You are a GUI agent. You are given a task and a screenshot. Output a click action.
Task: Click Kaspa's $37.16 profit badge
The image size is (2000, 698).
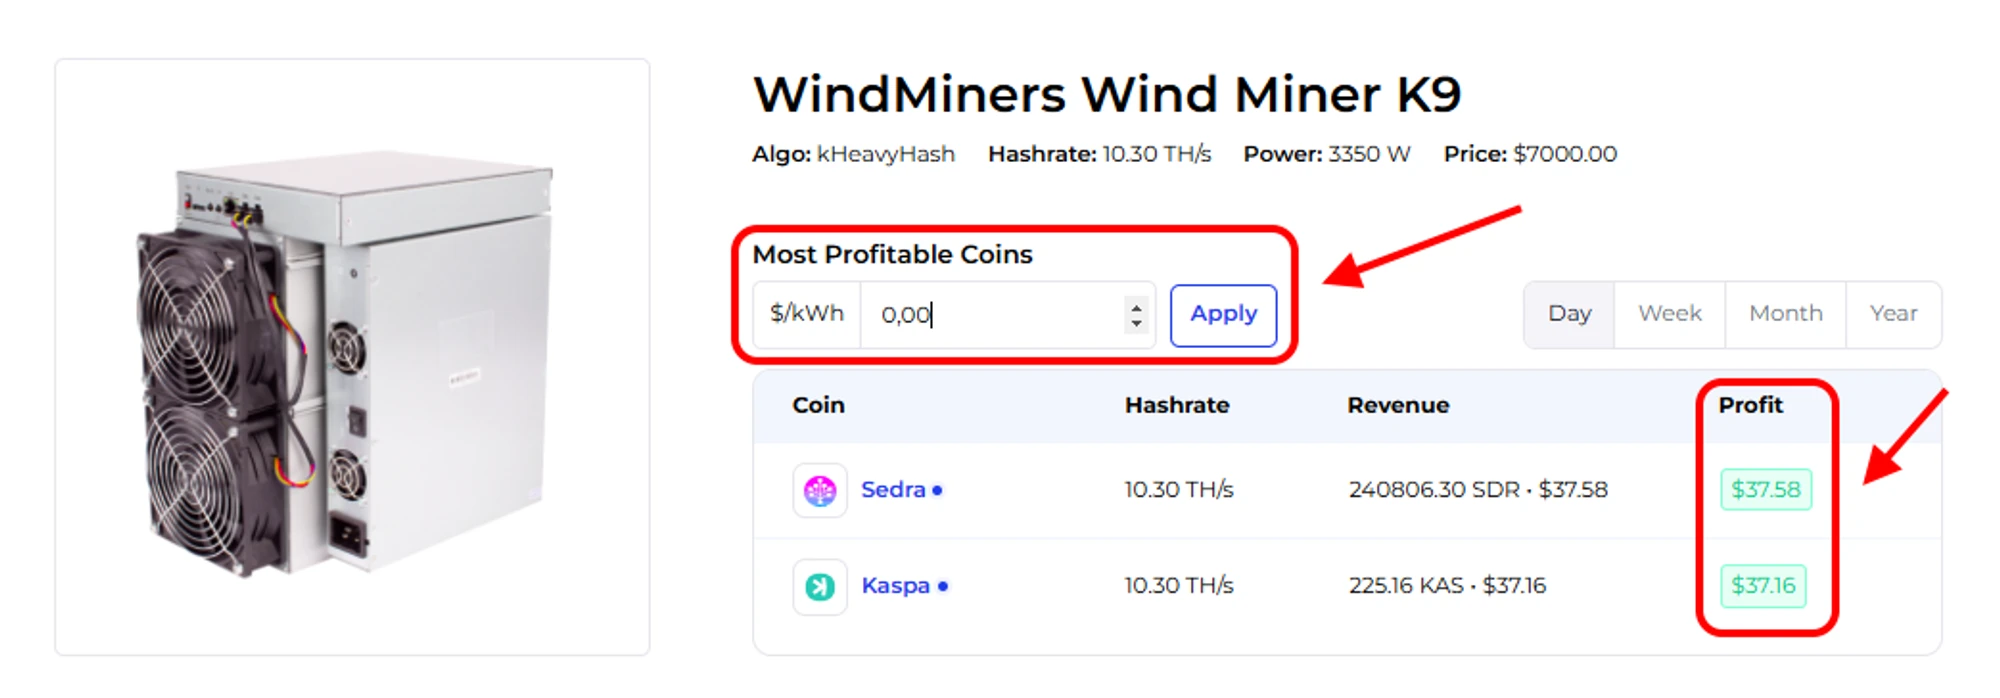tap(1763, 586)
